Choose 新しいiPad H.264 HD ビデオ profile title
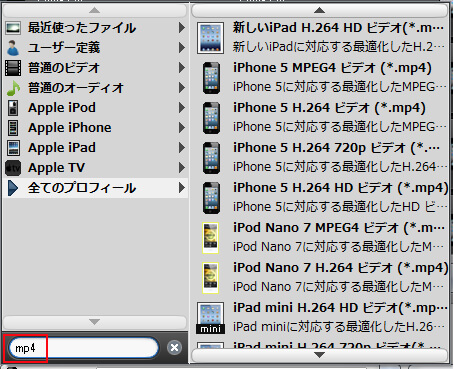 click(x=338, y=28)
